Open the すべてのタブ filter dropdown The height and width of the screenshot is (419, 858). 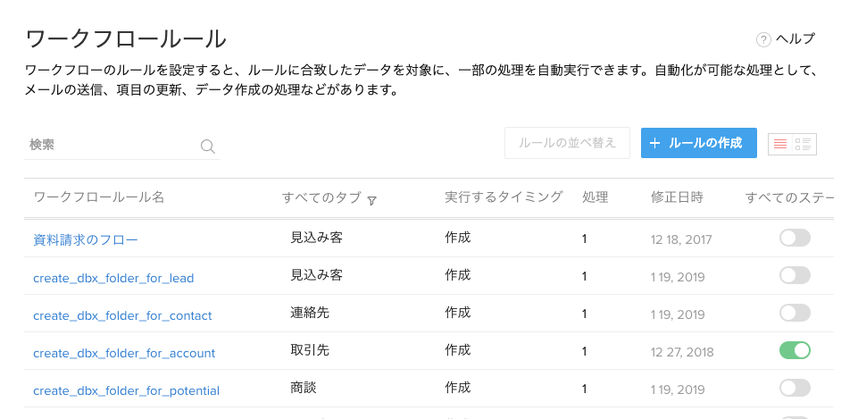point(371,200)
